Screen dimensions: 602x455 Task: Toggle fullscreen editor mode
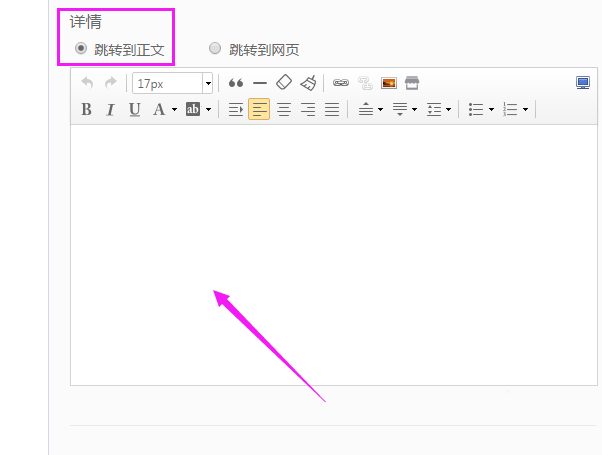[x=583, y=83]
